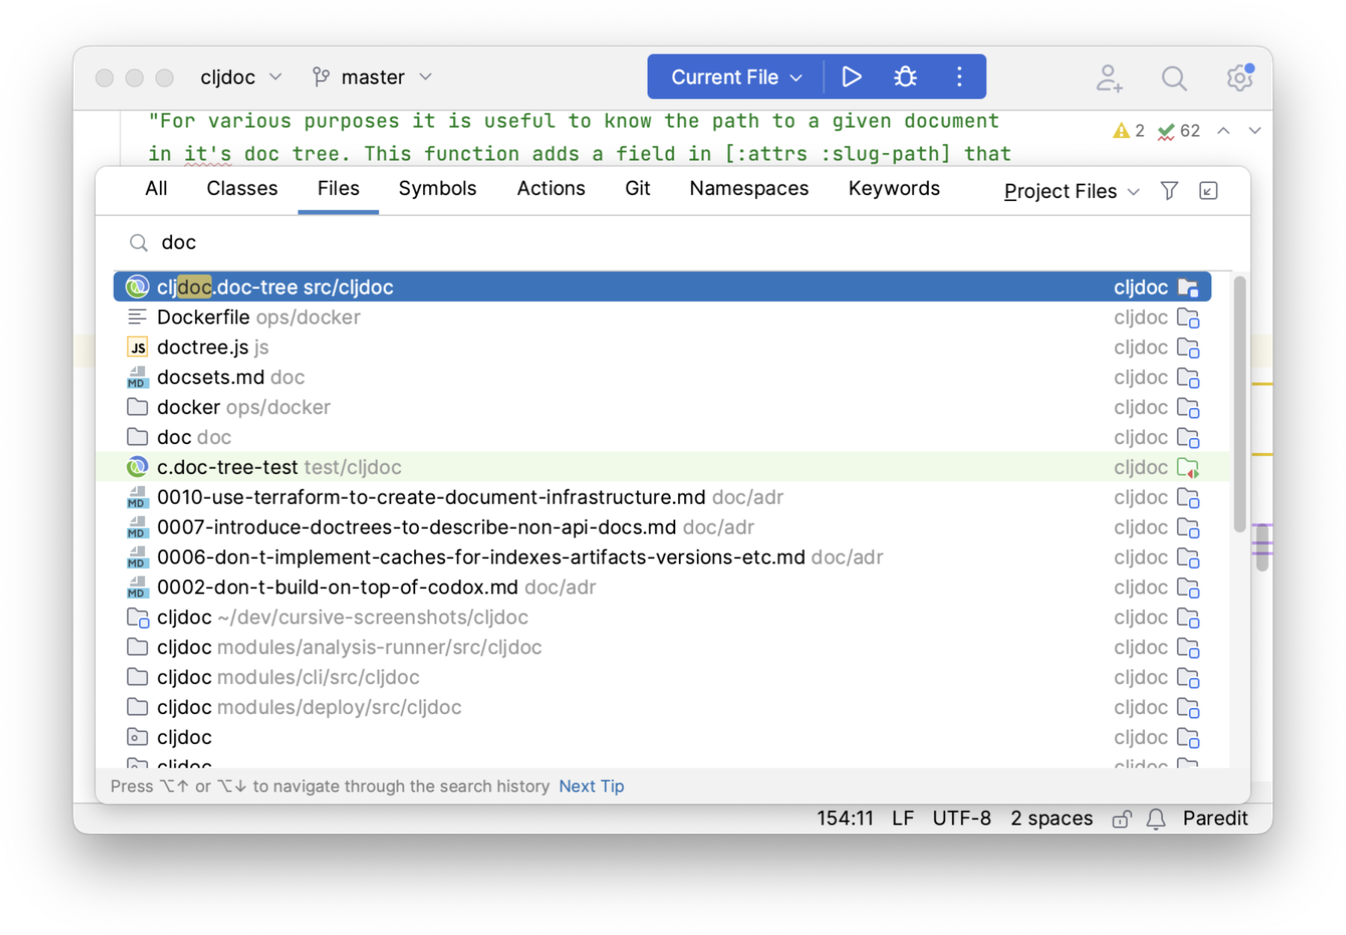Click folder icon of cljdoc modules/cli/src/cljdoc

pos(137,677)
